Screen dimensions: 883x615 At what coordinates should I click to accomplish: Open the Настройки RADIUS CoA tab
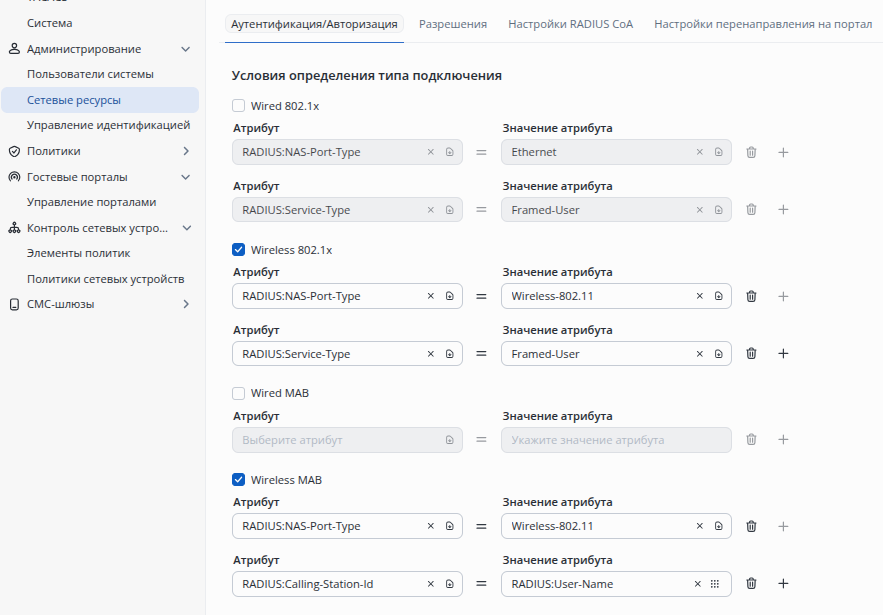pos(570,24)
